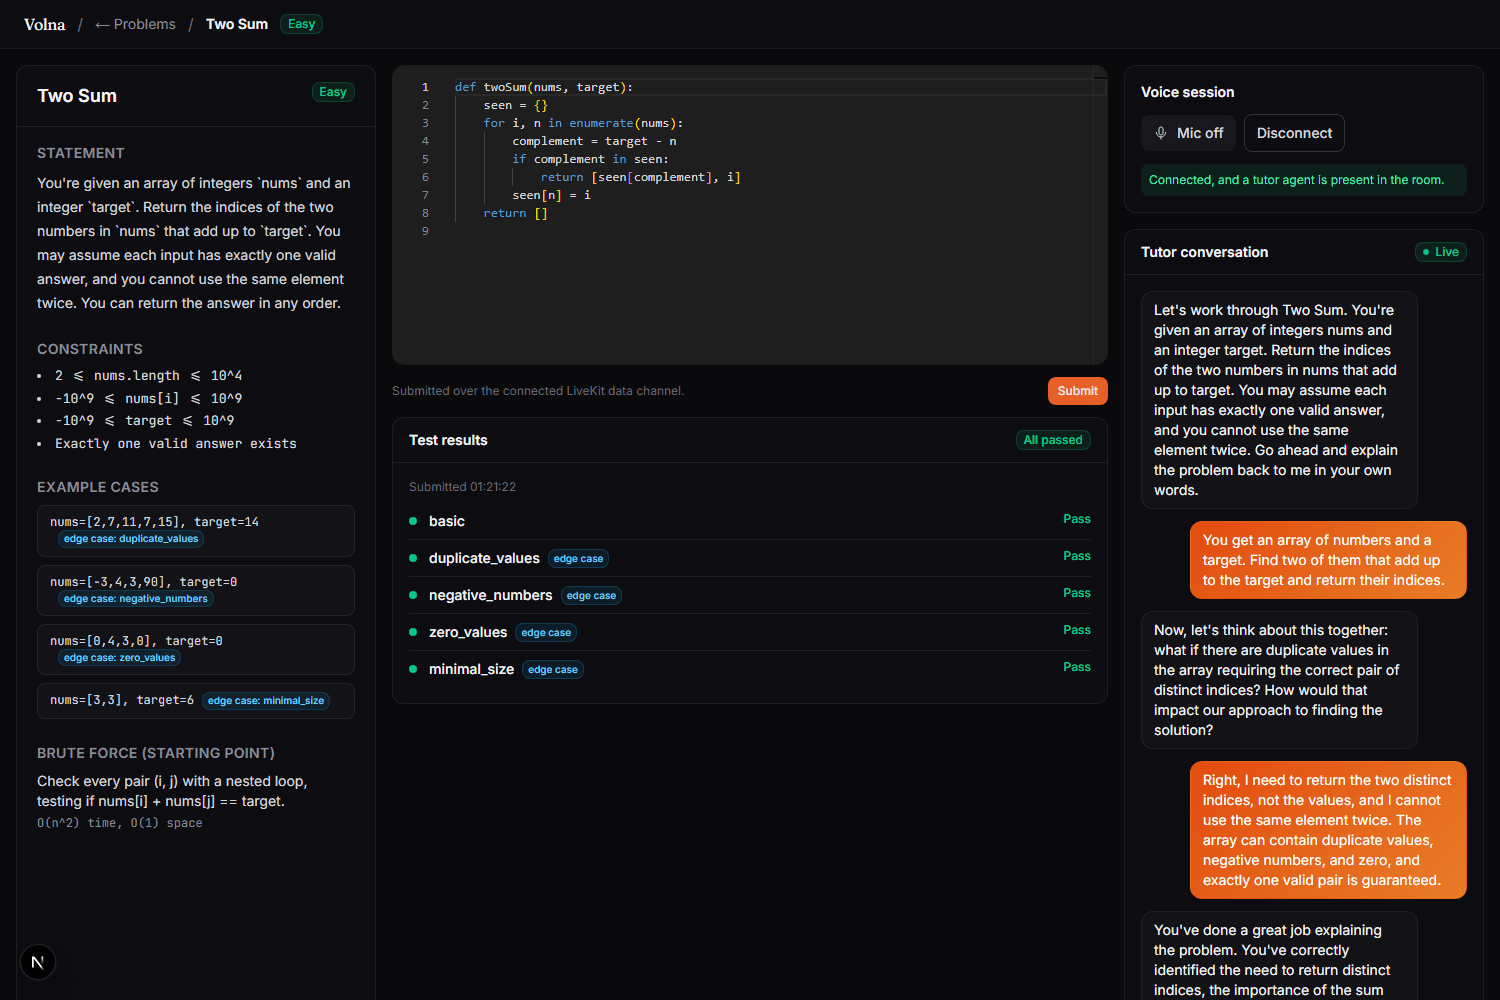The image size is (1500, 1000).
Task: Click the orange reply starting 'Right, I need to return'
Action: [x=1328, y=830]
